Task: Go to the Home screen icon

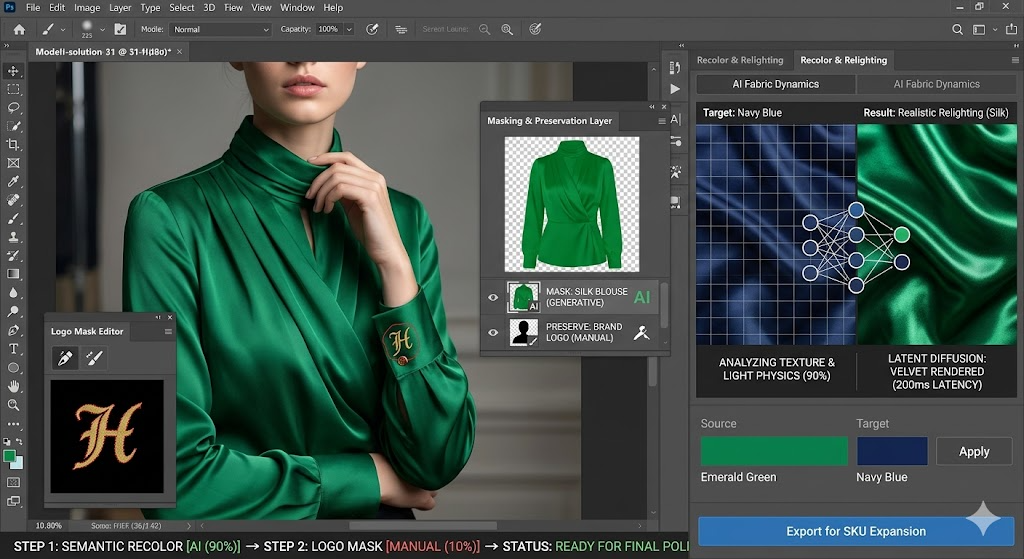Action: (x=19, y=29)
